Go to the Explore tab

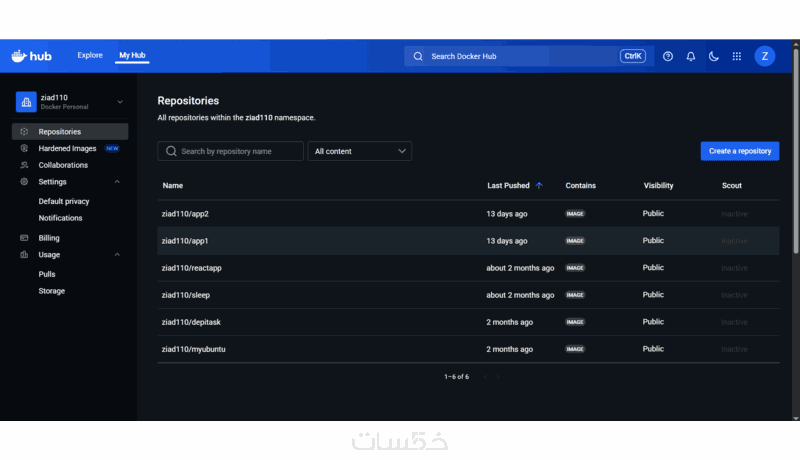(90, 55)
